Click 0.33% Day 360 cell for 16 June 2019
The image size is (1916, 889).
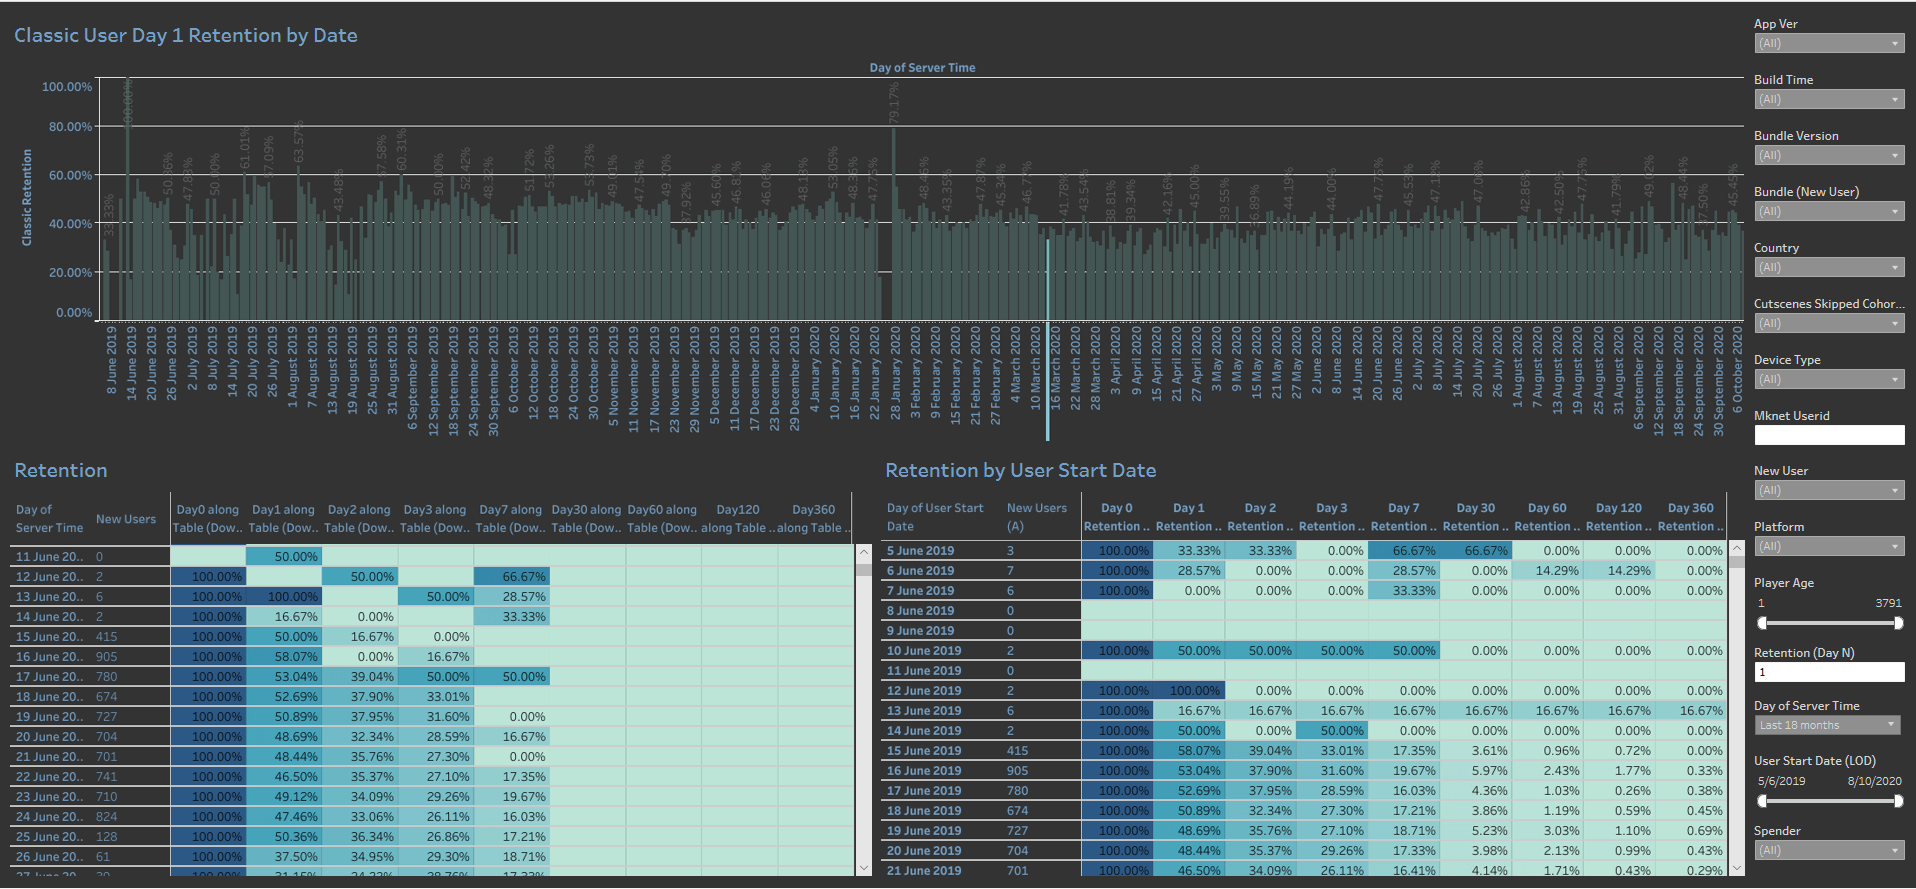(1690, 770)
